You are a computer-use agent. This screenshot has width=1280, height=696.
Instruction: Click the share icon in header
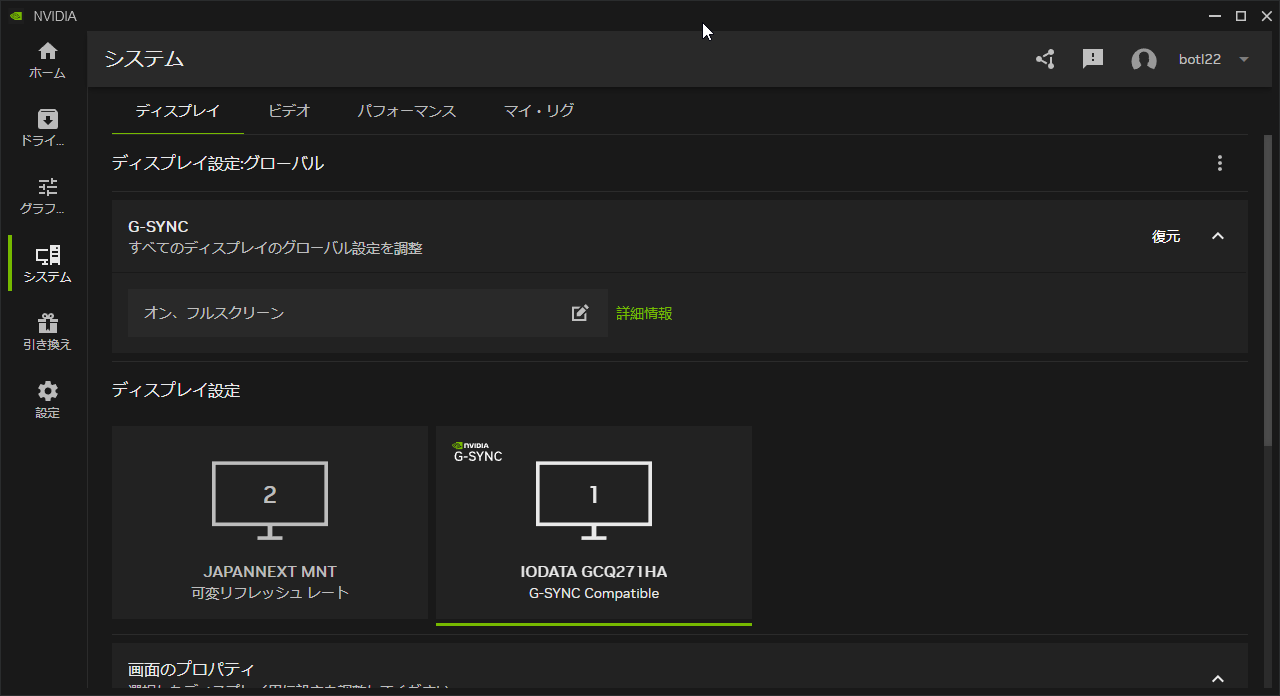pos(1045,59)
